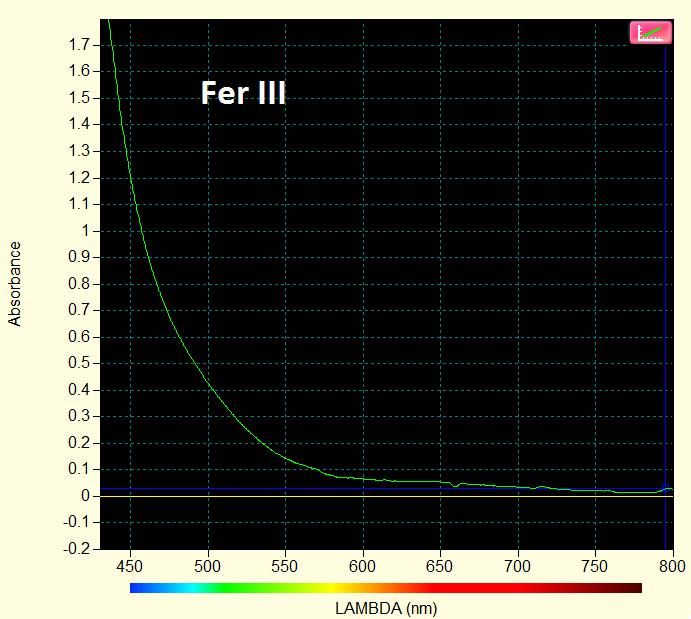
Task: Click the blue vertical cursor line near 795 nm
Action: coord(666,300)
